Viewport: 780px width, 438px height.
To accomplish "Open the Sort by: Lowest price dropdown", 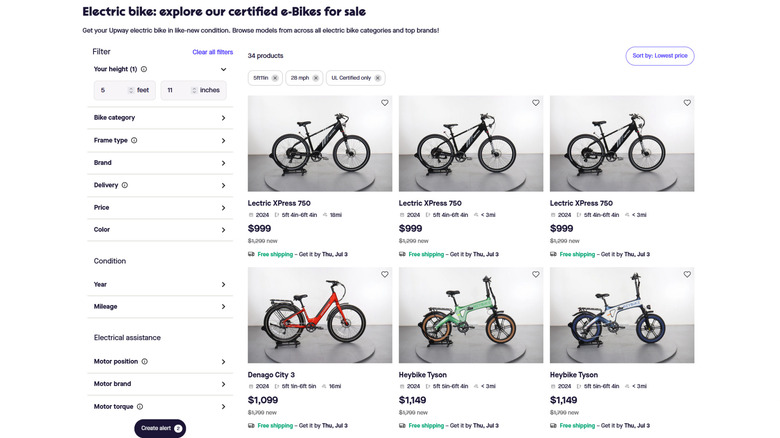I will 660,56.
